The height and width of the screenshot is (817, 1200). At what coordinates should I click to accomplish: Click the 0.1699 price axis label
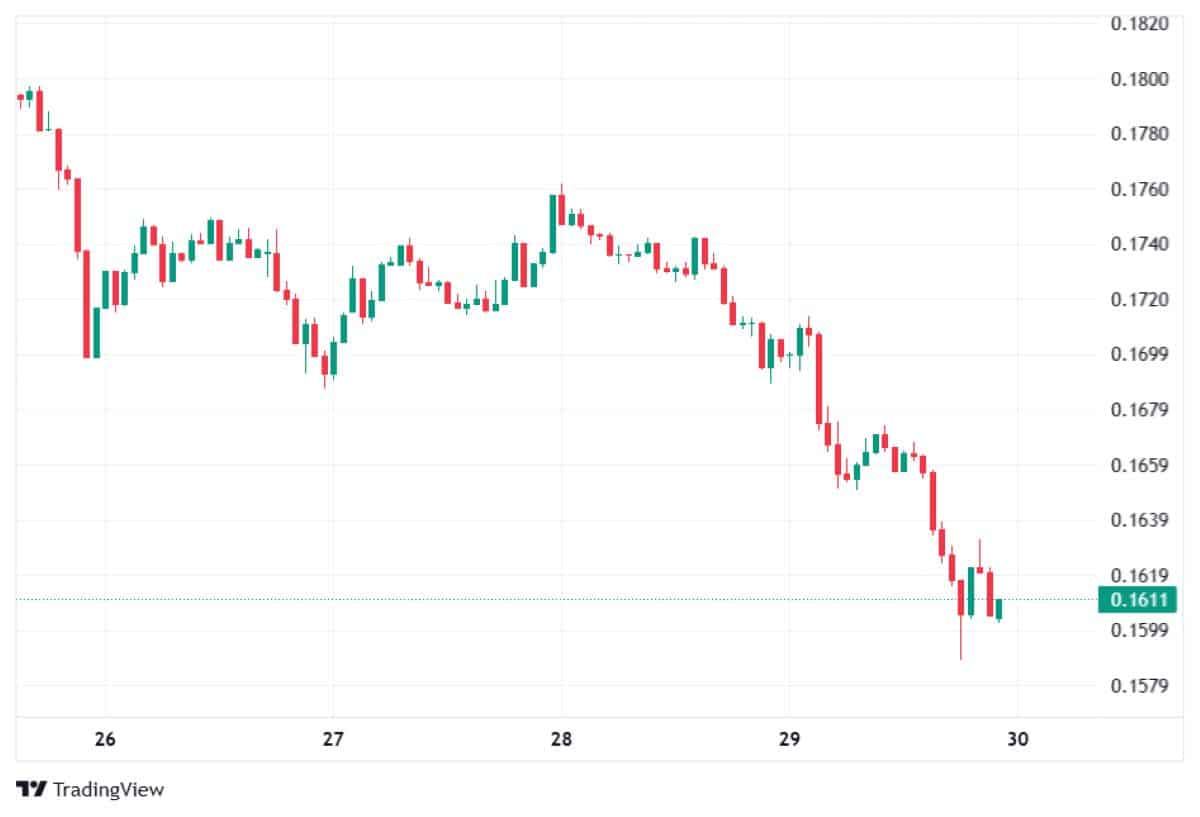tap(1140, 354)
